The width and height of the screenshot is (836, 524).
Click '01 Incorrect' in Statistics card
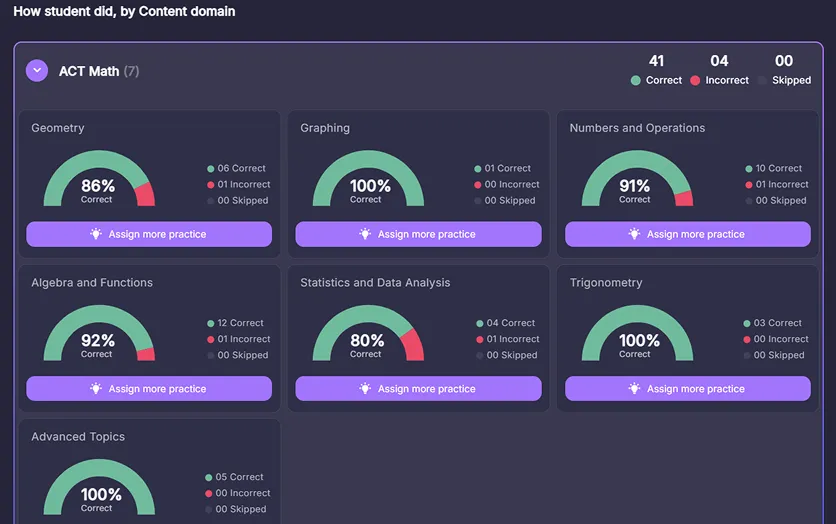tap(513, 338)
